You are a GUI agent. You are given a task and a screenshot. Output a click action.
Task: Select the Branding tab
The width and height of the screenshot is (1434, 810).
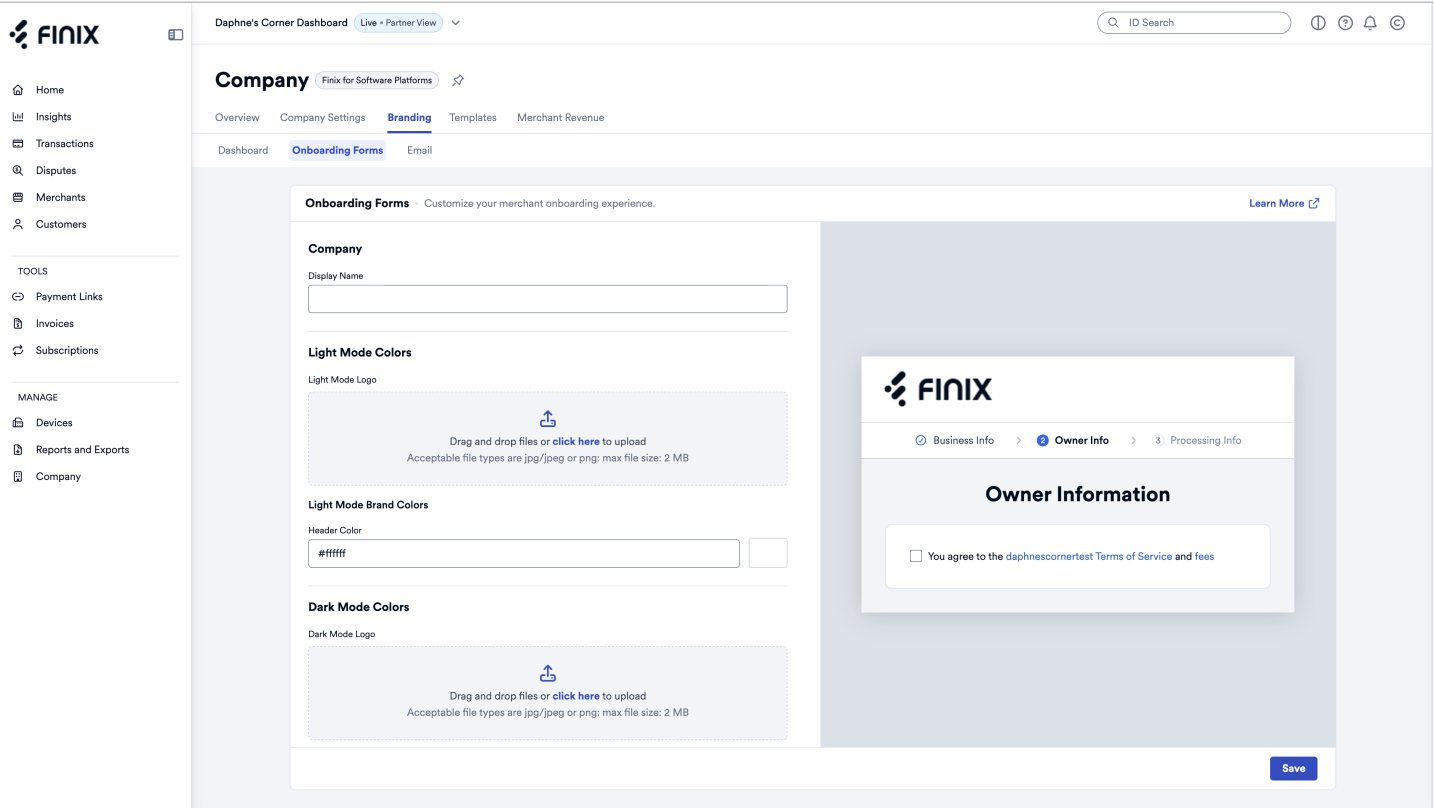[409, 118]
